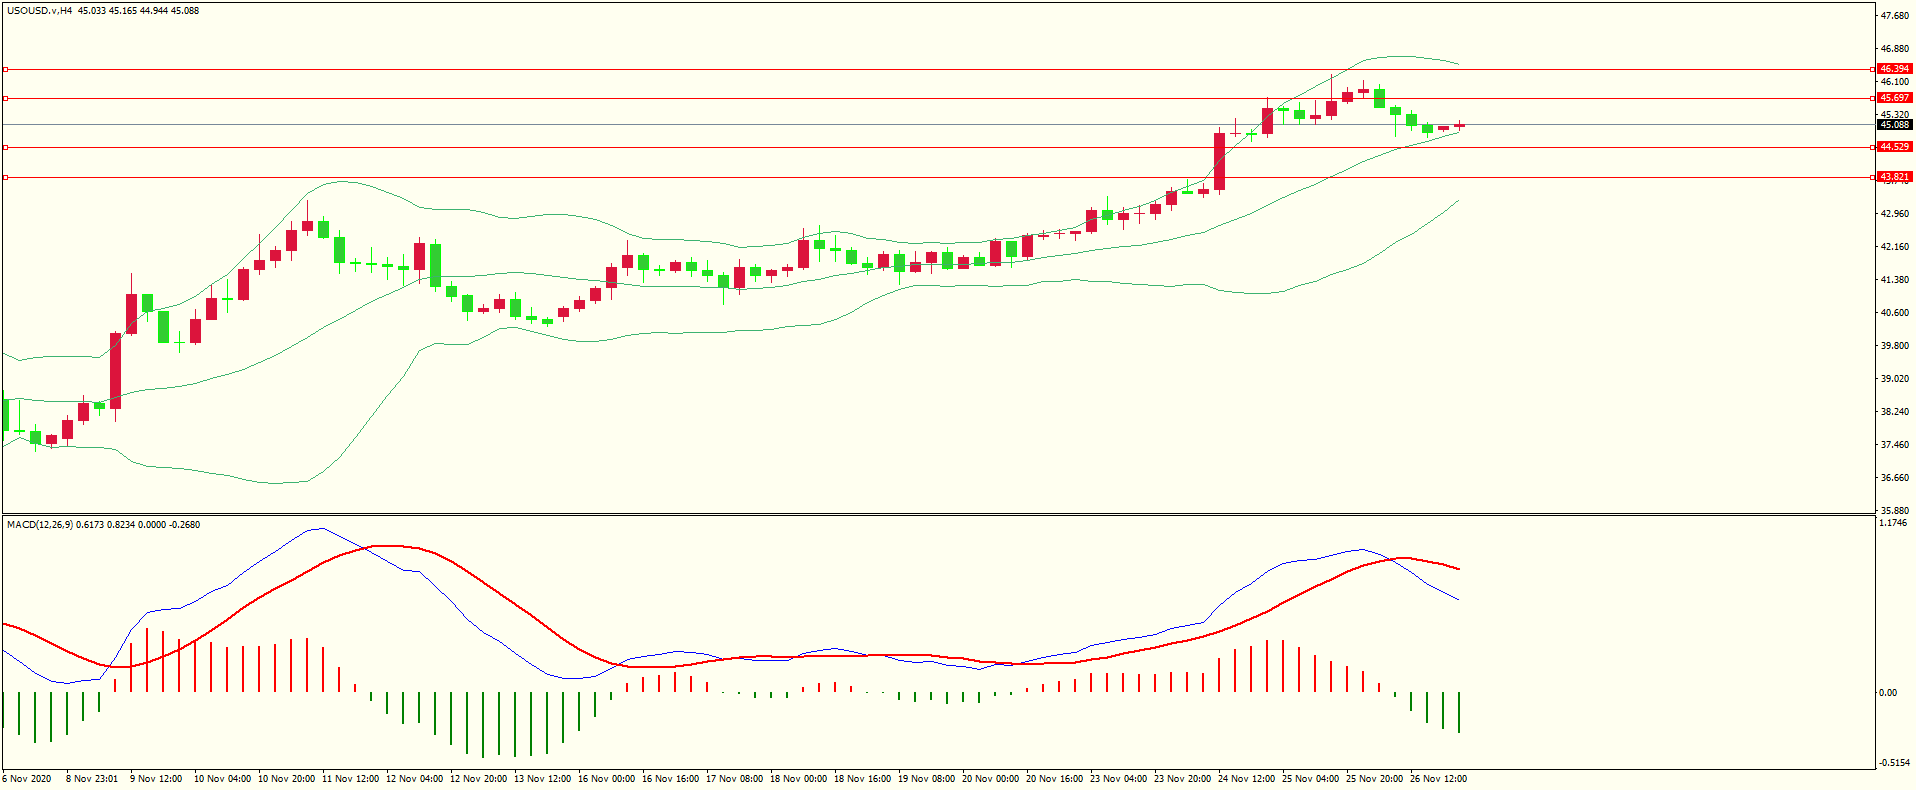Click the 6 Nov 2020 date label
This screenshot has height=790, width=1916.
(x=27, y=779)
